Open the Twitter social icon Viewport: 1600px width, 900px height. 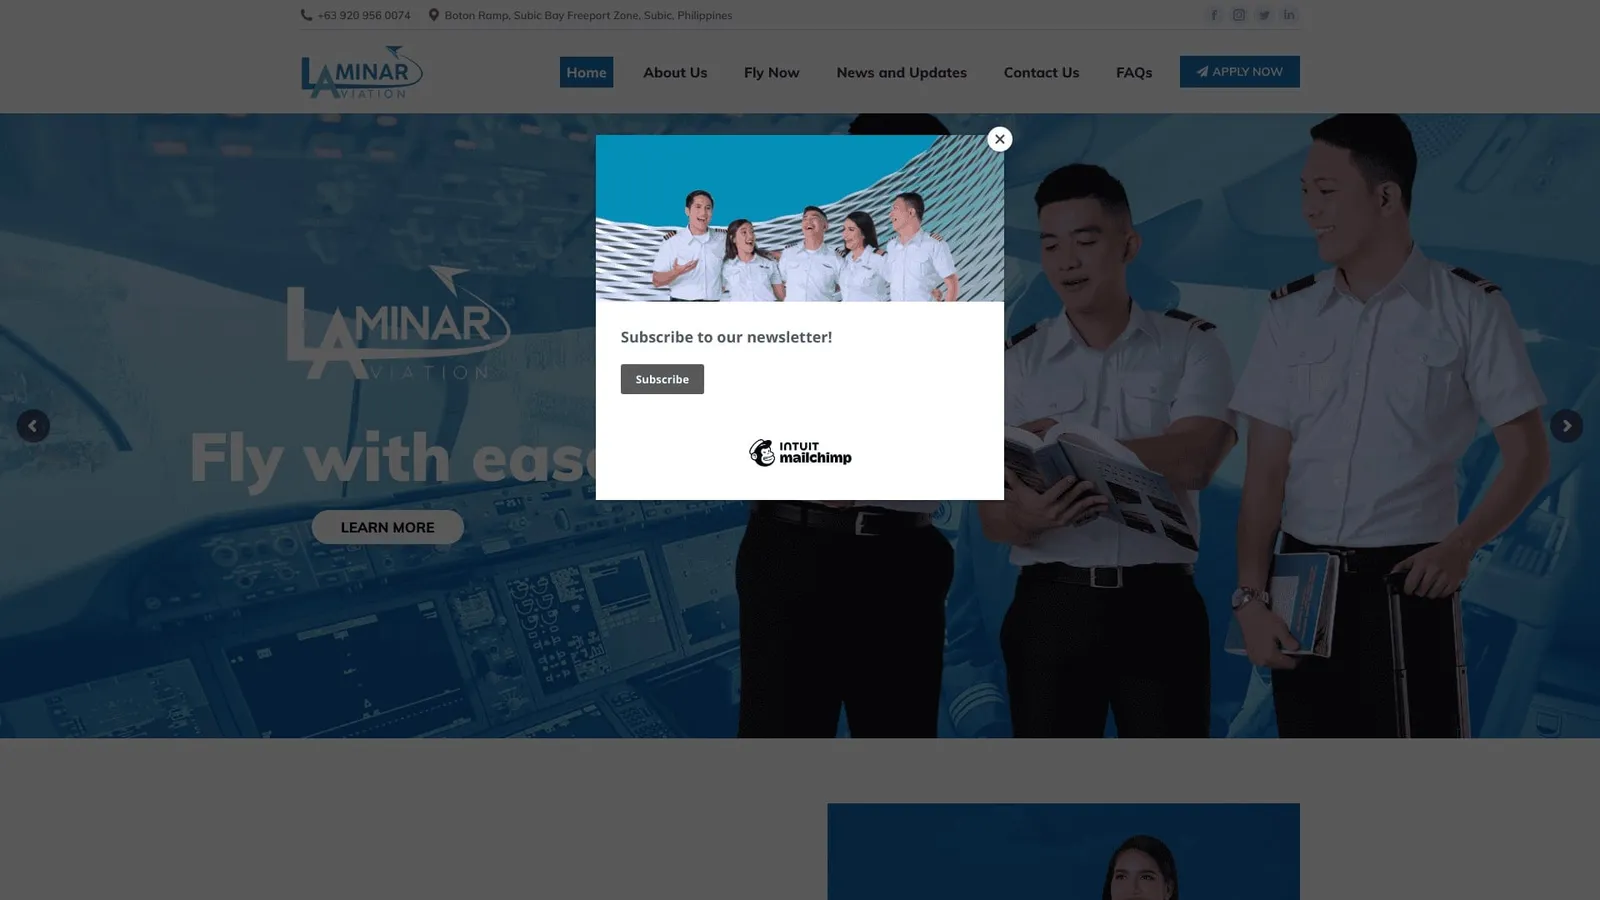(1264, 15)
